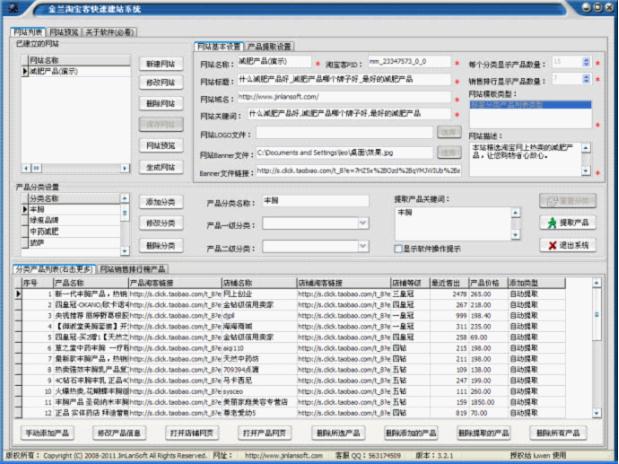Click the Banner文件链接 input field

[358, 171]
